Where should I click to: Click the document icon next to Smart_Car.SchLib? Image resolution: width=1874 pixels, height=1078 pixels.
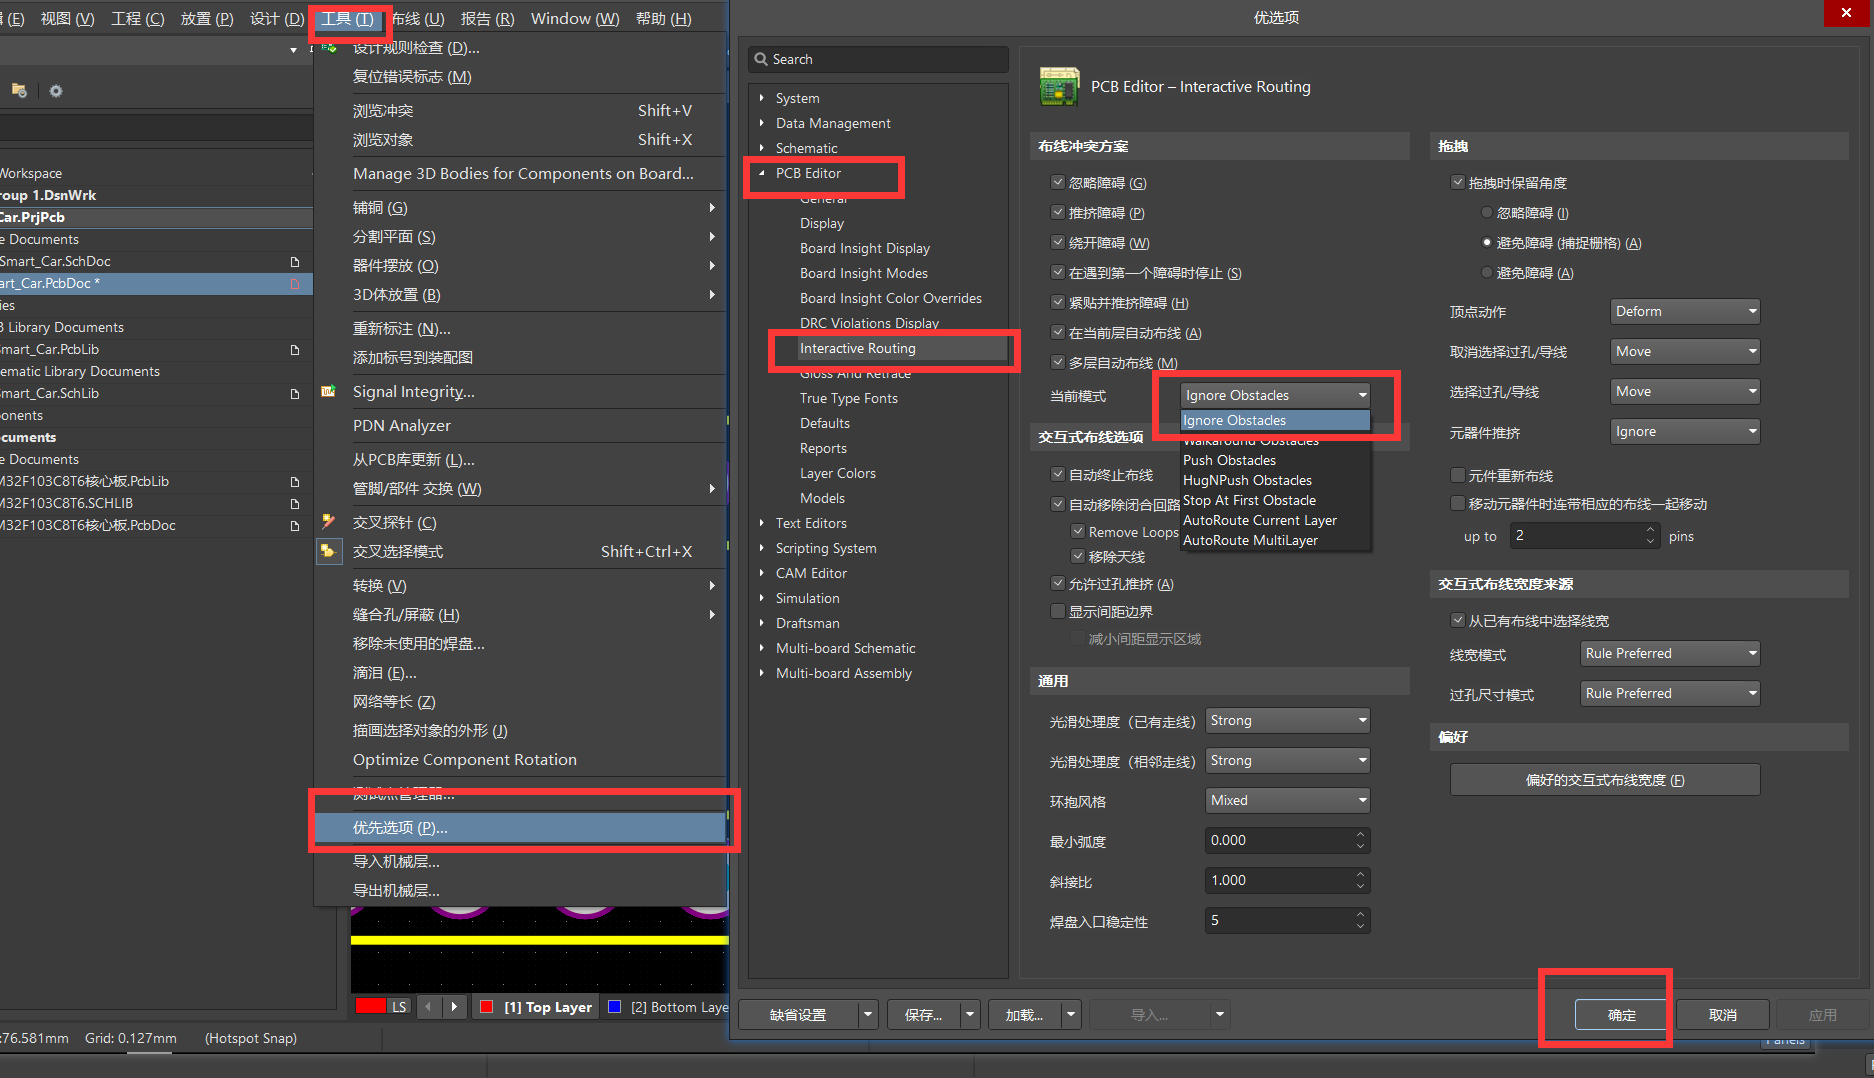(x=295, y=393)
